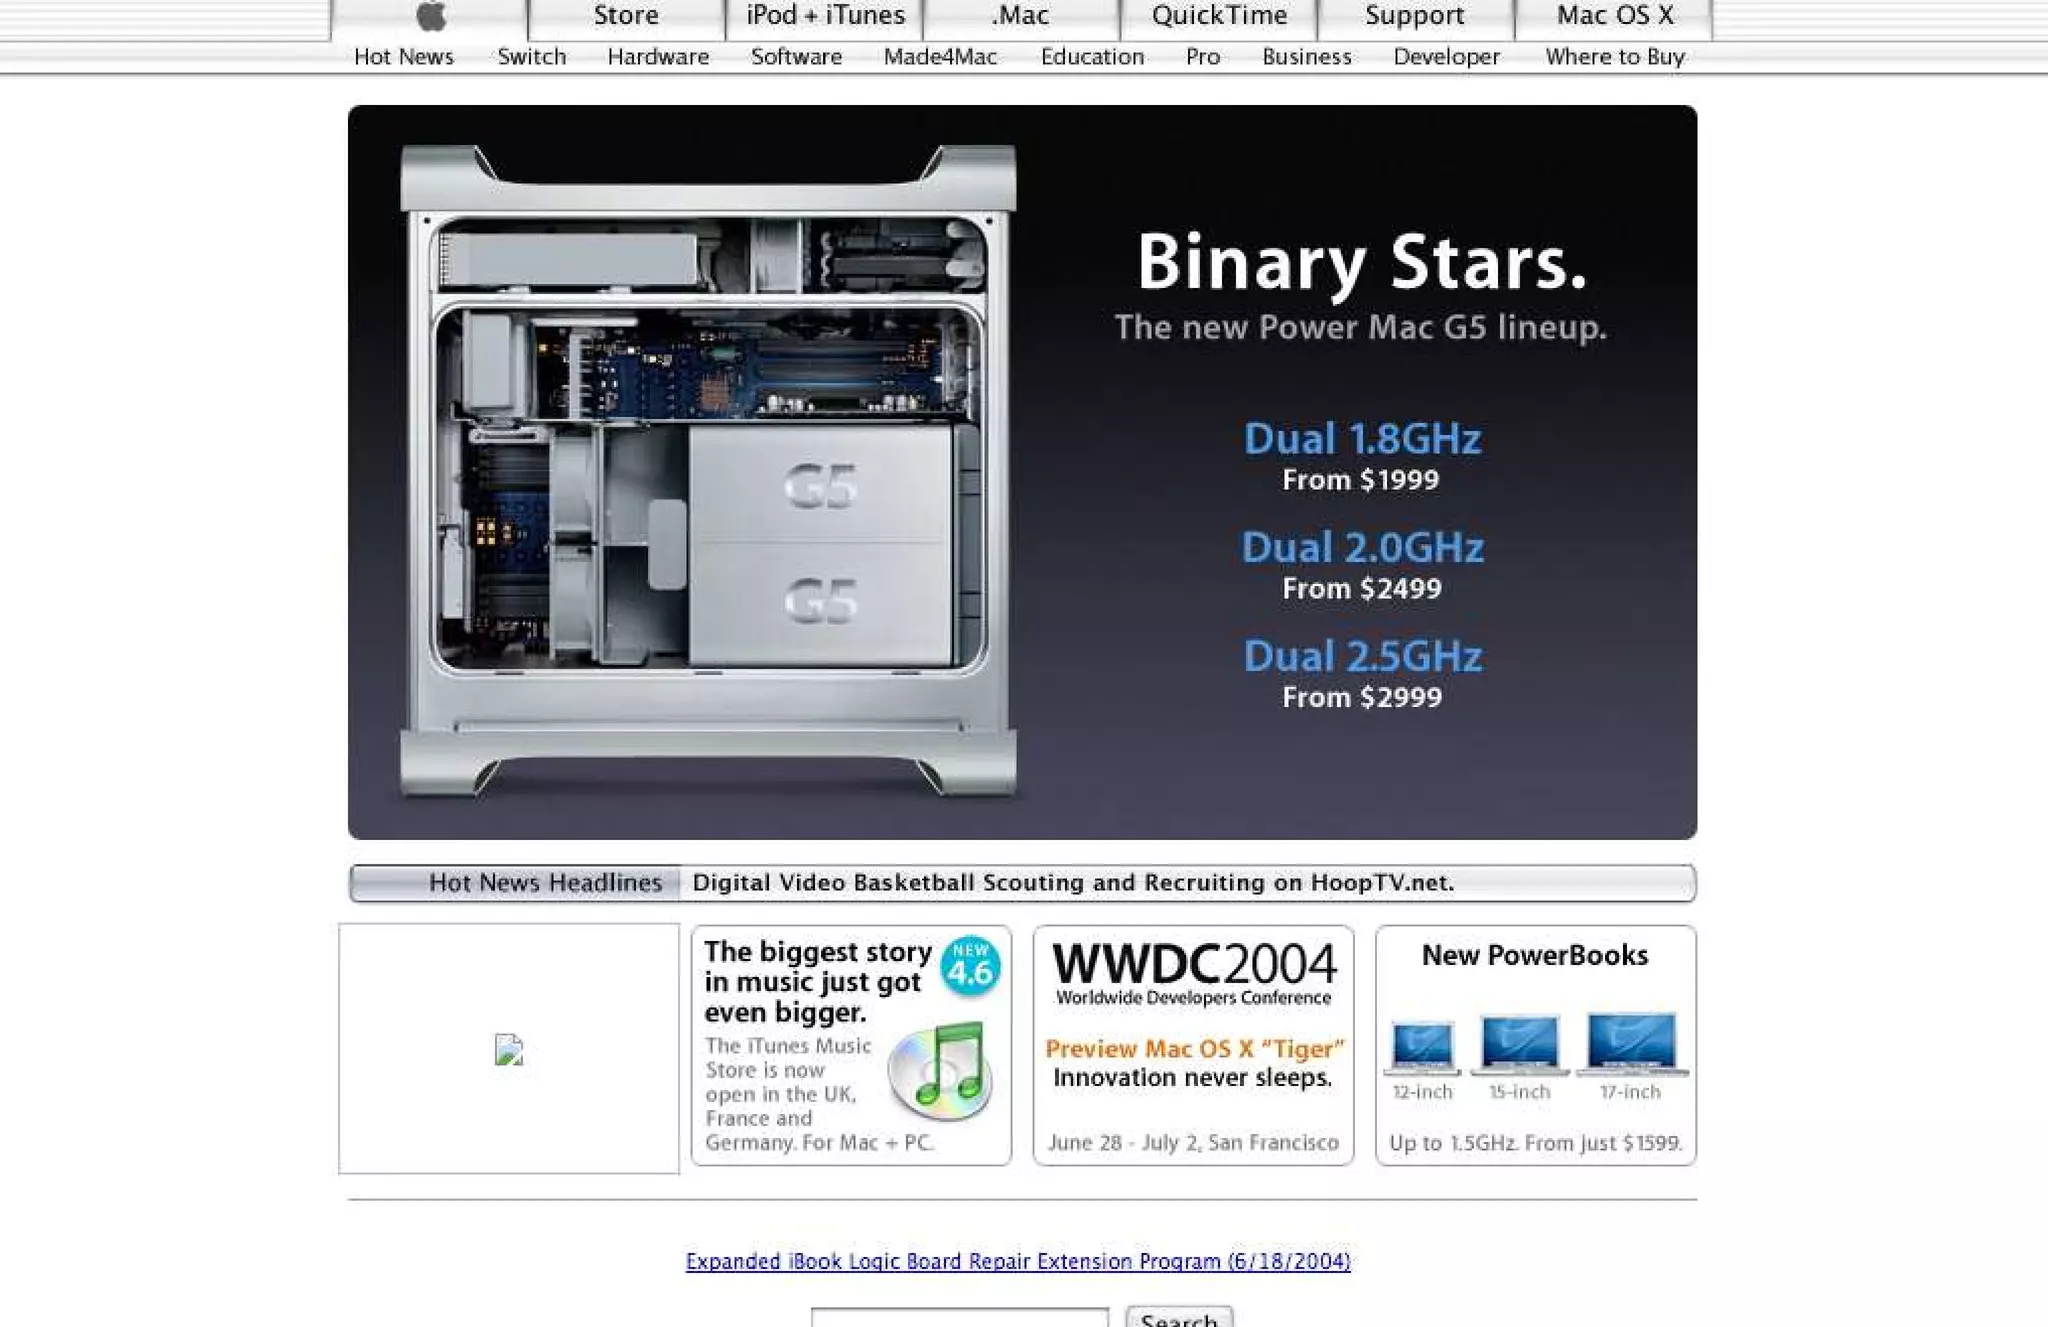Open the WWDC2004 promo
The image size is (2048, 1327).
[x=1193, y=1045]
